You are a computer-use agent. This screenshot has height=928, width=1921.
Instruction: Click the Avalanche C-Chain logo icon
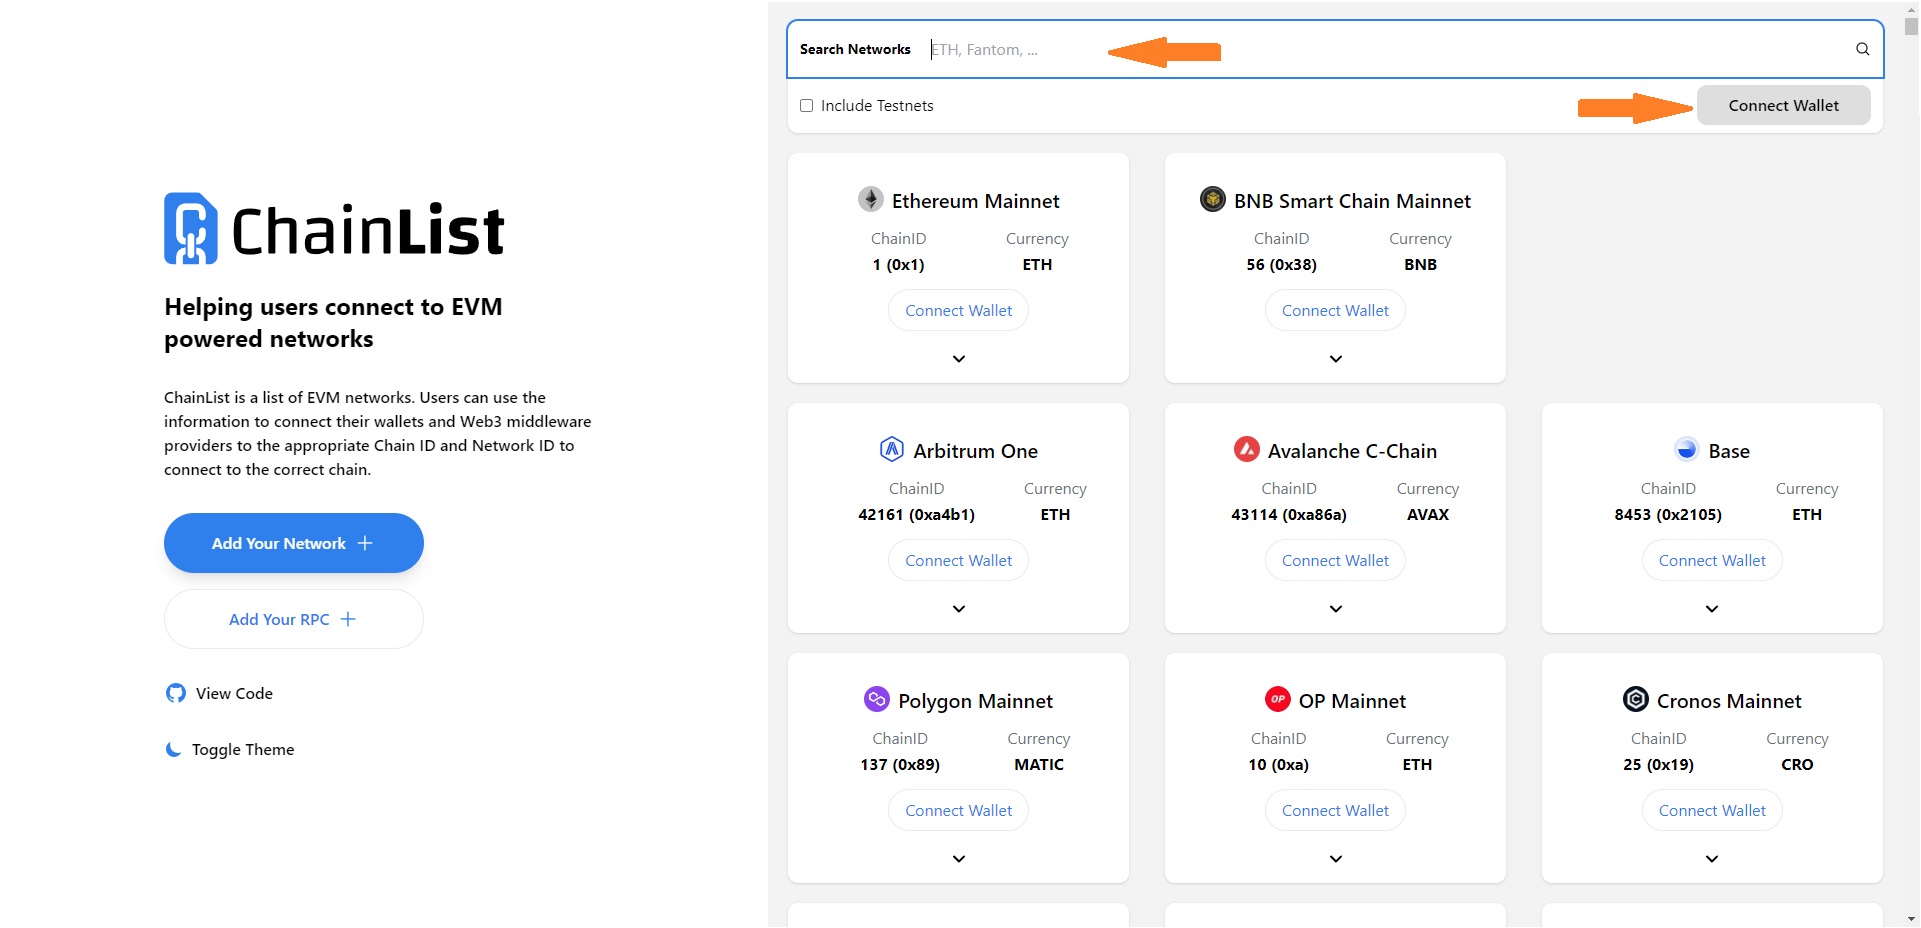(x=1247, y=449)
